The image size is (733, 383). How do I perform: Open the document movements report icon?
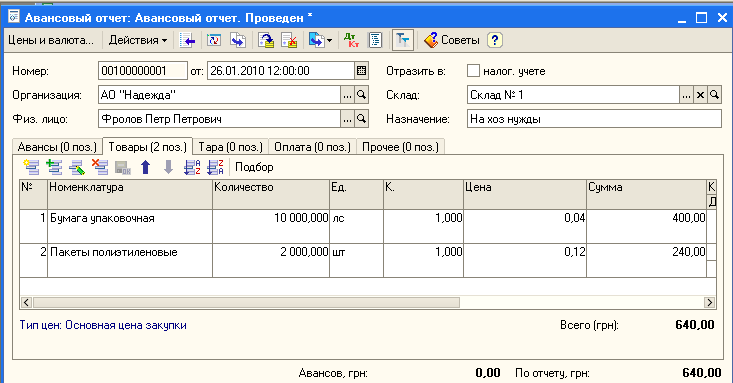click(375, 40)
